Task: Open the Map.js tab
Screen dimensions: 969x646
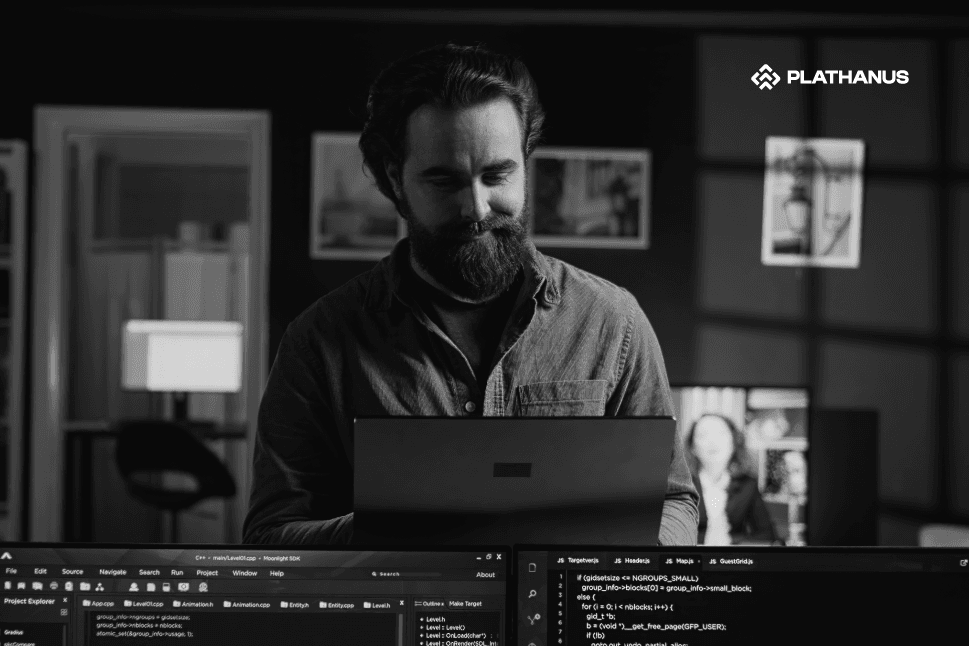Action: pyautogui.click(x=679, y=561)
